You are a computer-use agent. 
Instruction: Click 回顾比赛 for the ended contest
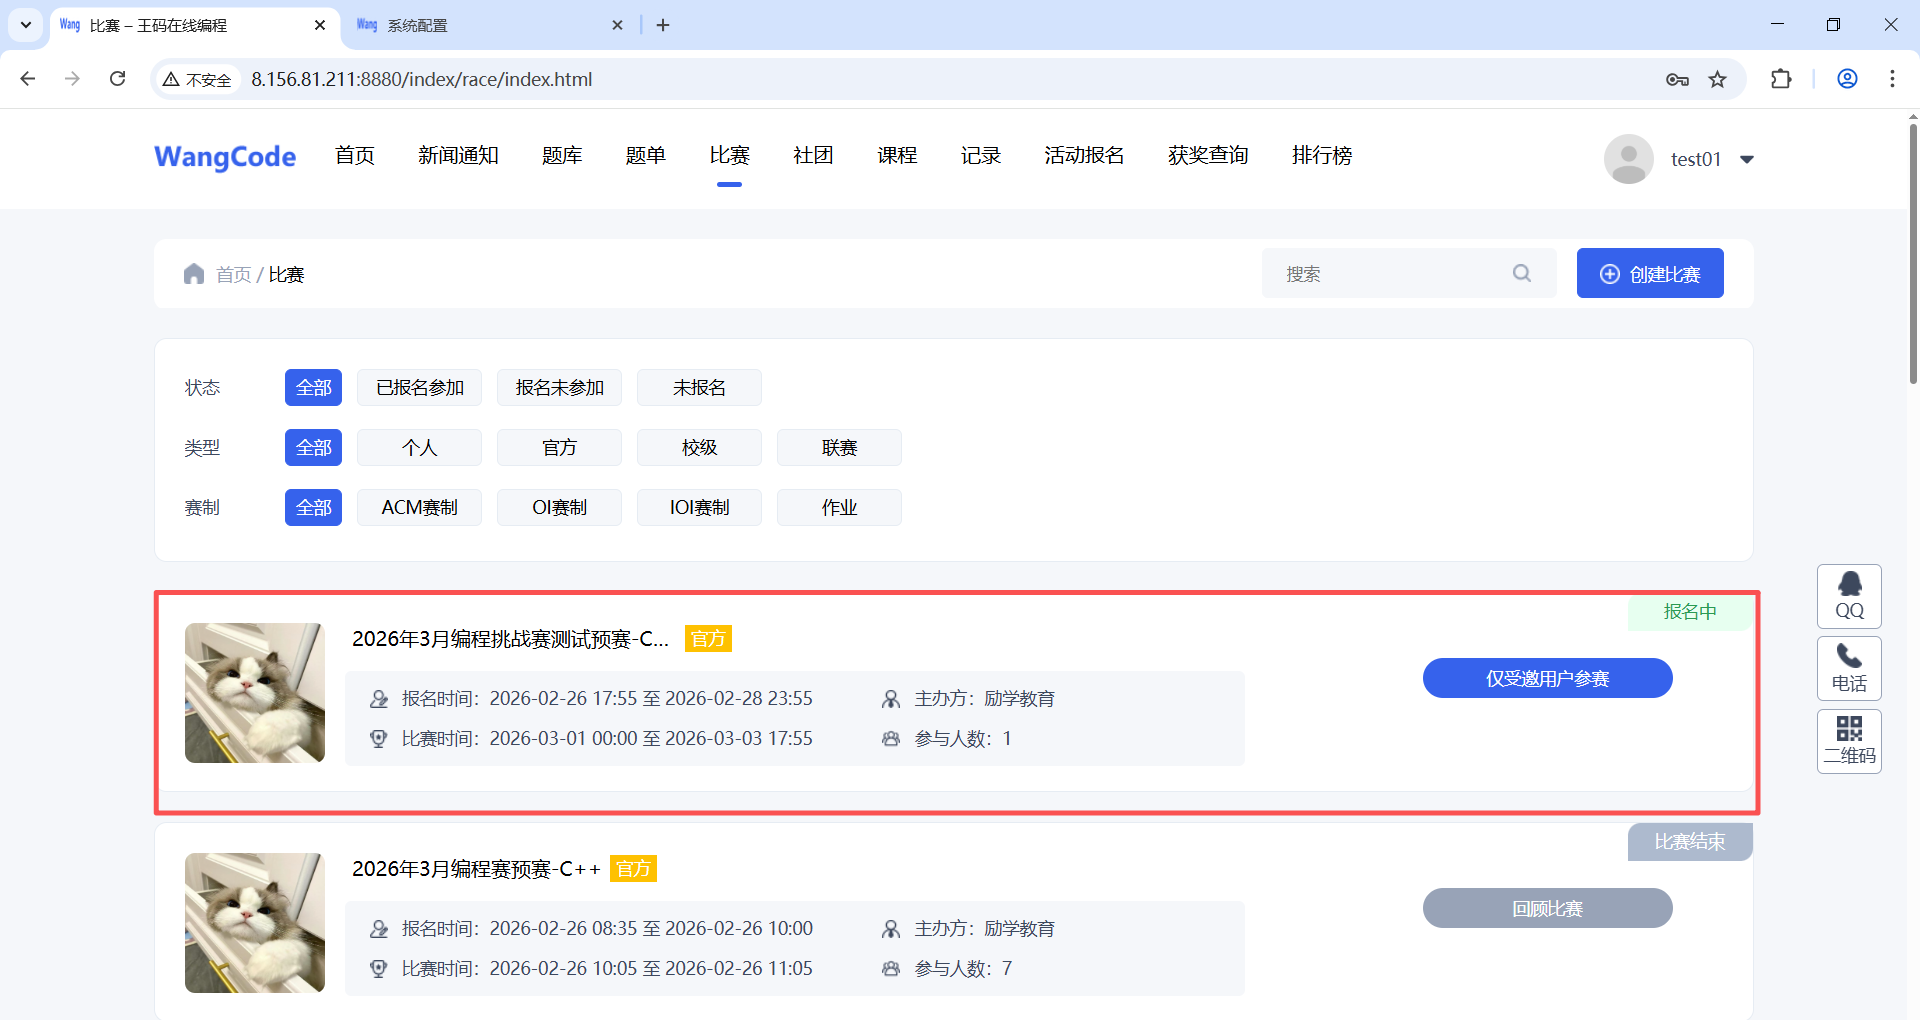[1546, 908]
